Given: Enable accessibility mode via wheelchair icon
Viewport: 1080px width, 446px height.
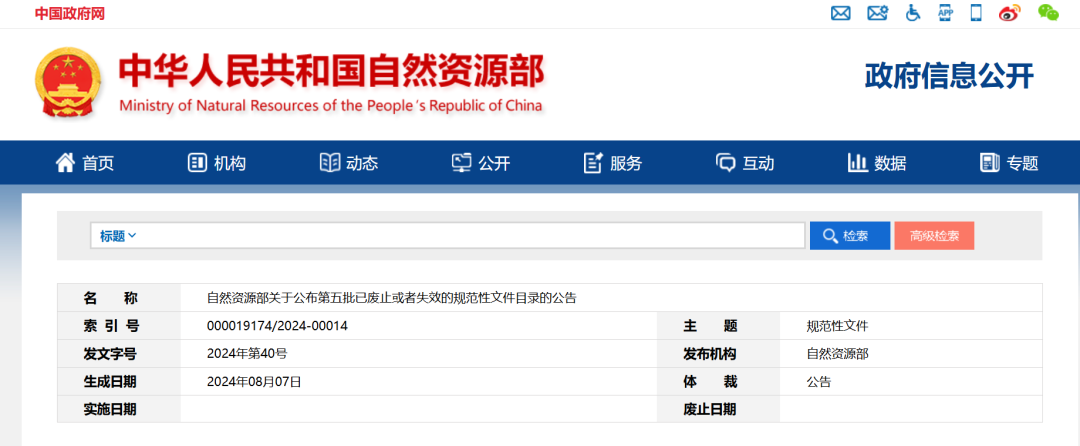Looking at the screenshot, I should pos(912,13).
